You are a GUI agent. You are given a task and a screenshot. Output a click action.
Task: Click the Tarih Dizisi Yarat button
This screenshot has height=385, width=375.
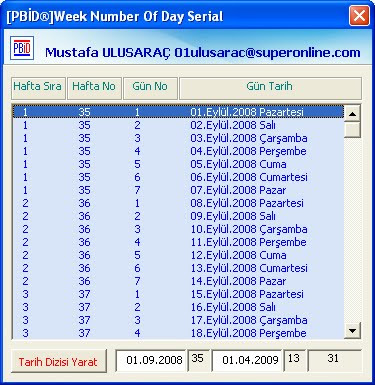(59, 361)
